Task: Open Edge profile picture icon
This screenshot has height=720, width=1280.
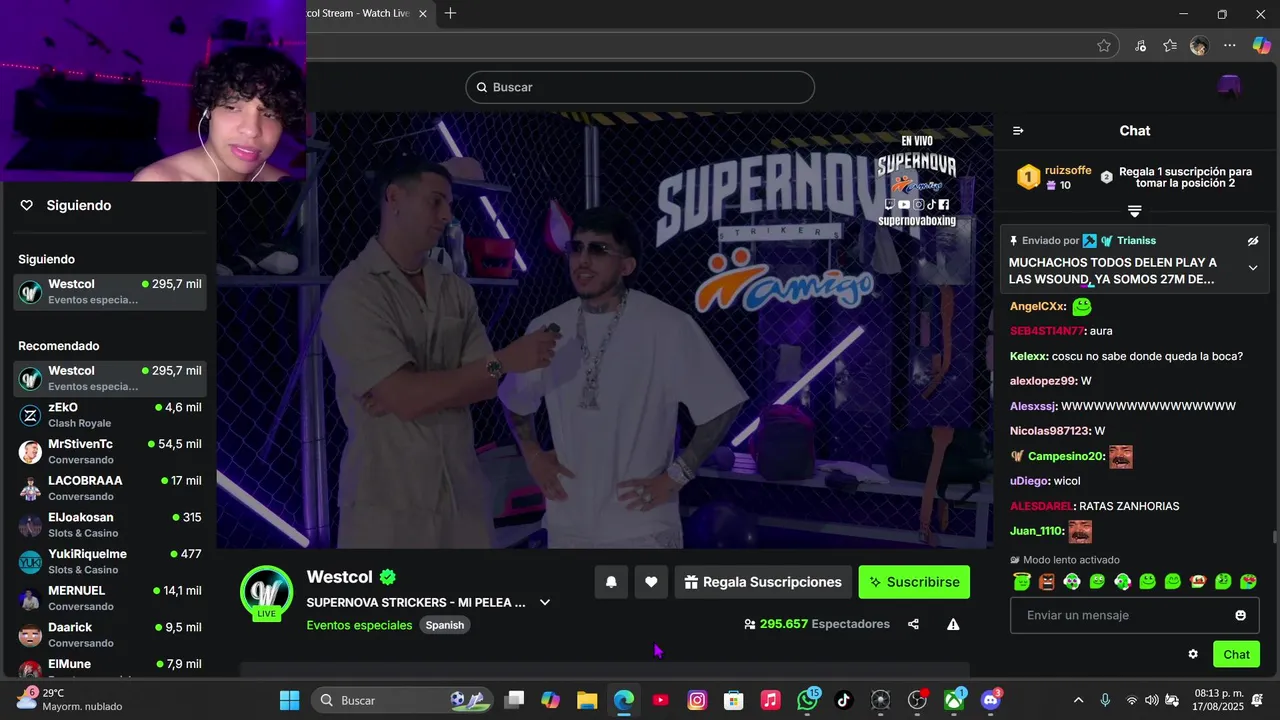Action: tap(1199, 45)
